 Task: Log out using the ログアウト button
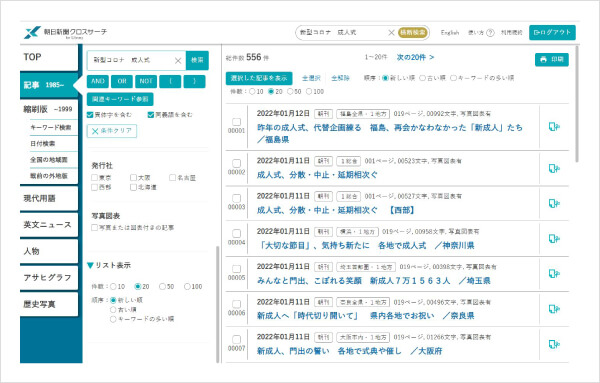pyautogui.click(x=552, y=33)
